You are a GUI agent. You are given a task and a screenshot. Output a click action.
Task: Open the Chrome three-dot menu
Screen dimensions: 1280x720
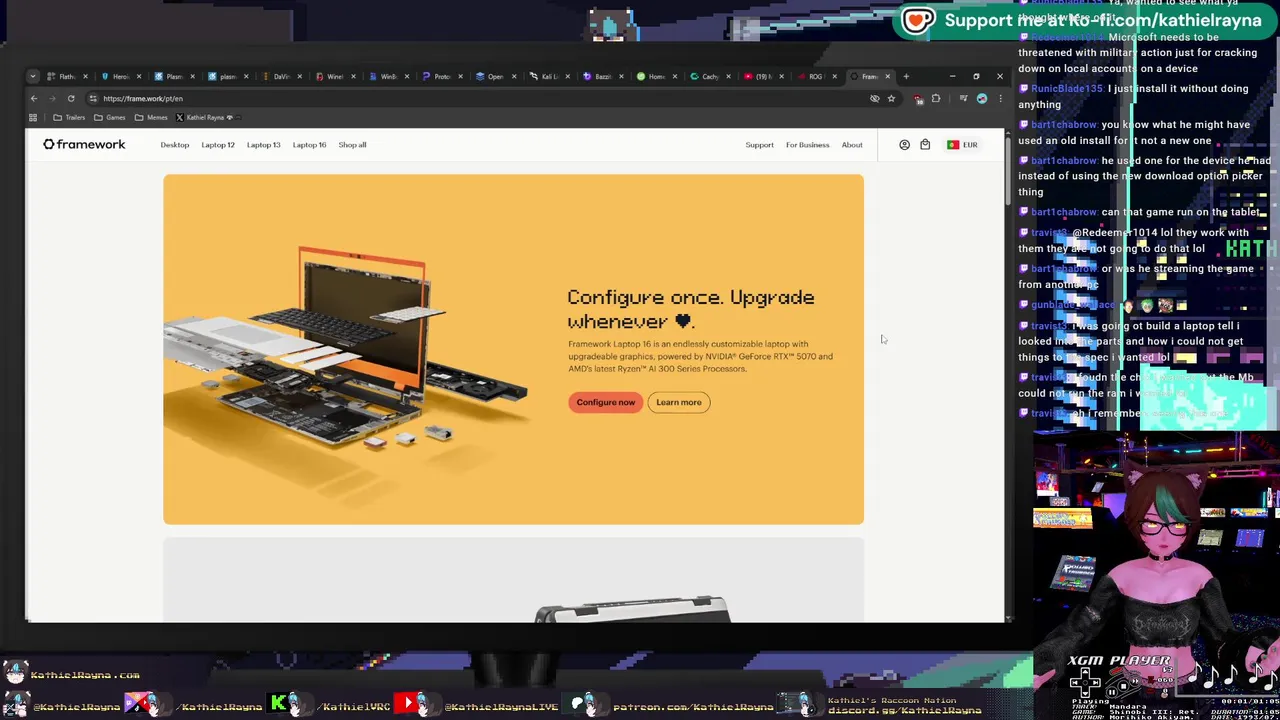tap(1000, 98)
